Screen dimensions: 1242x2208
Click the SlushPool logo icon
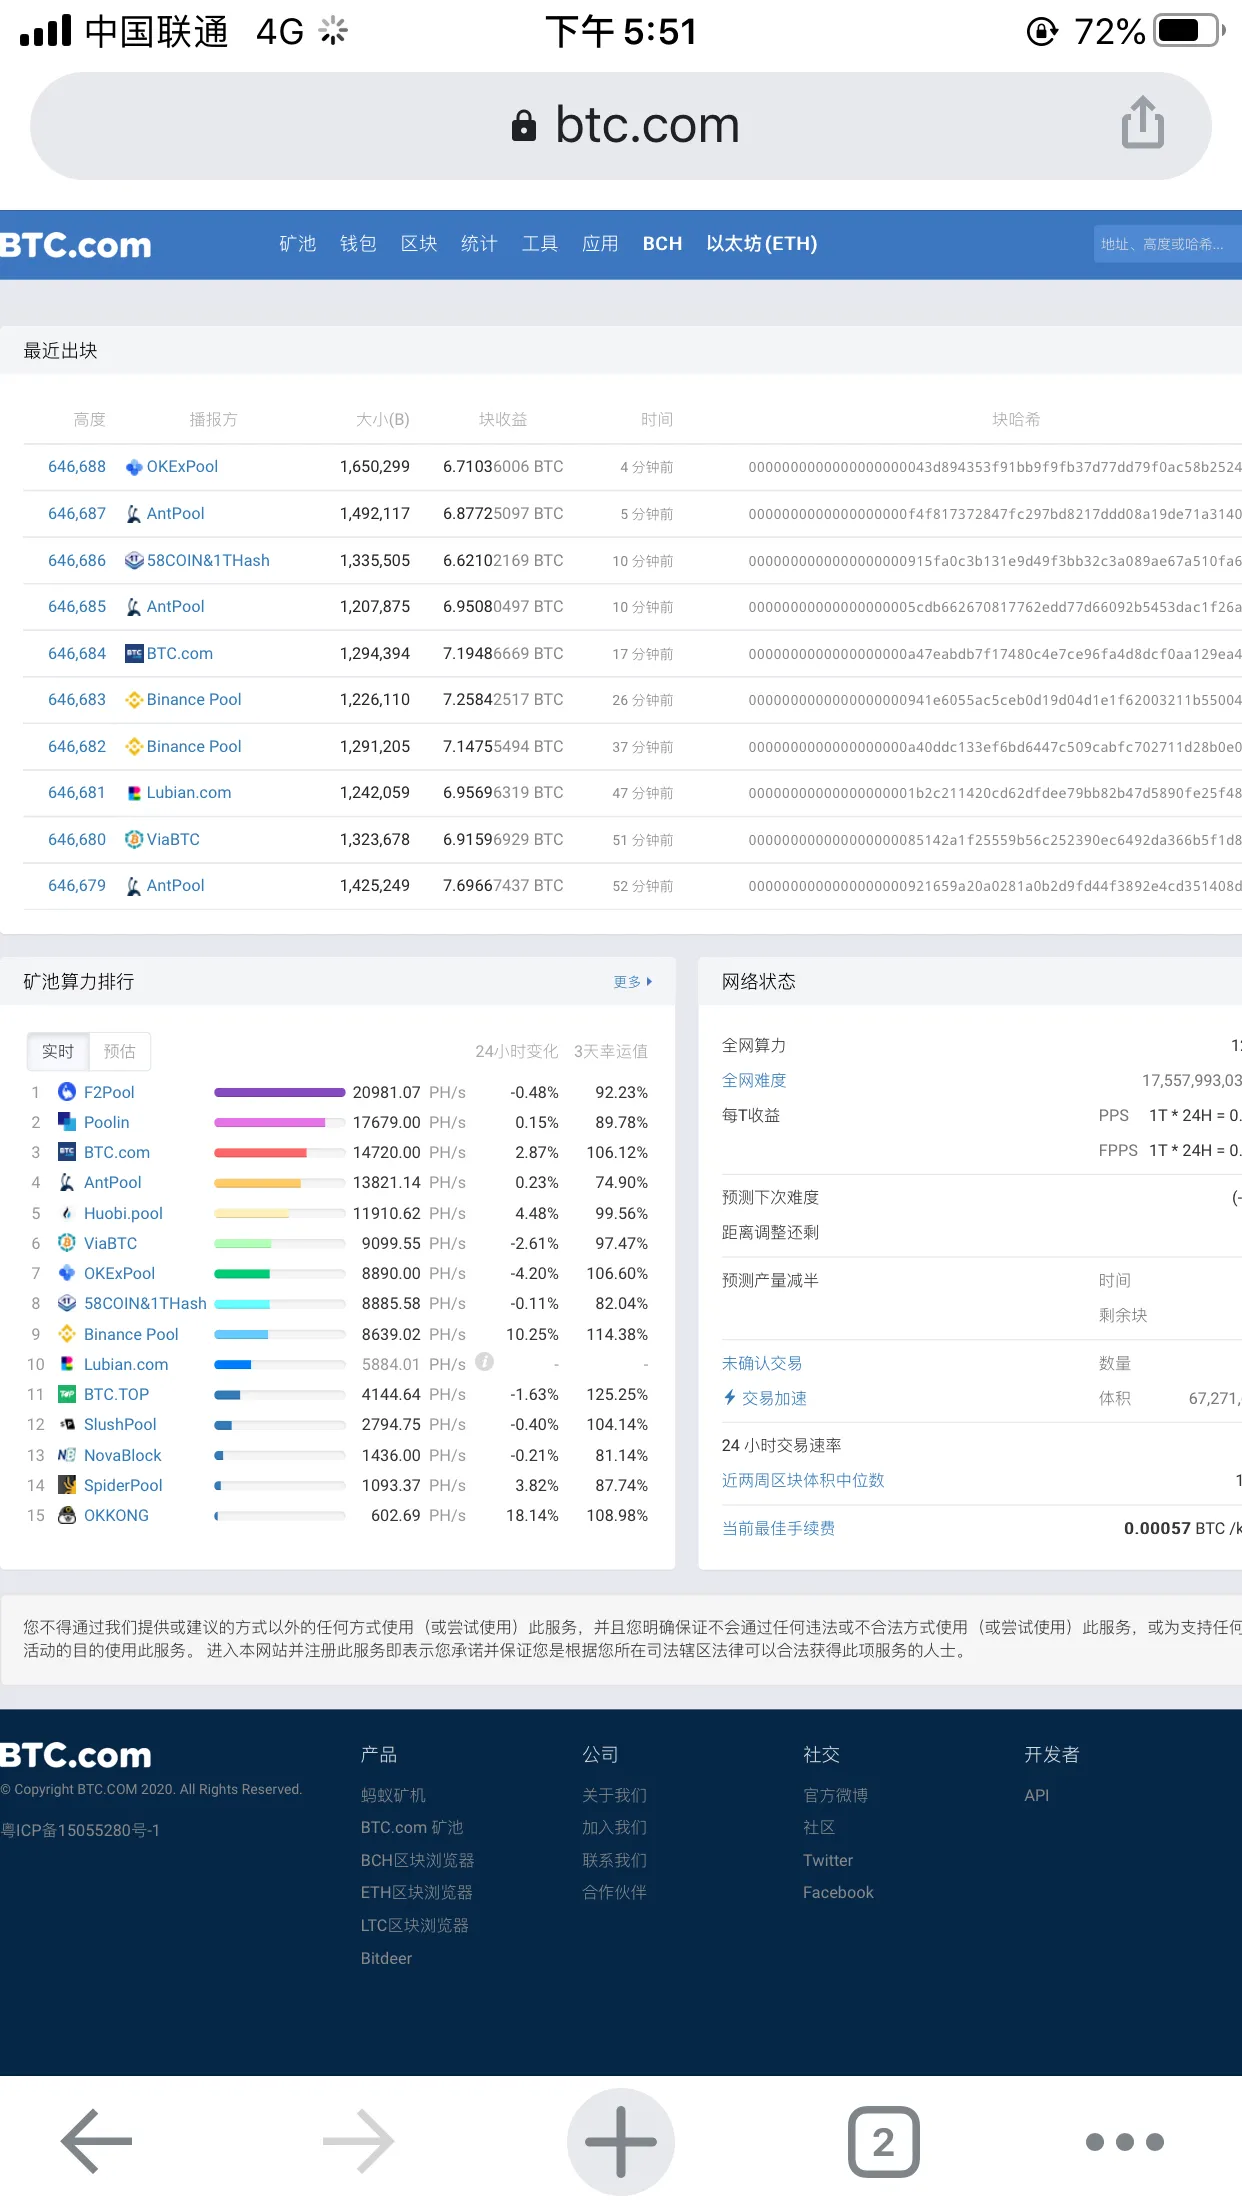pyautogui.click(x=67, y=1424)
